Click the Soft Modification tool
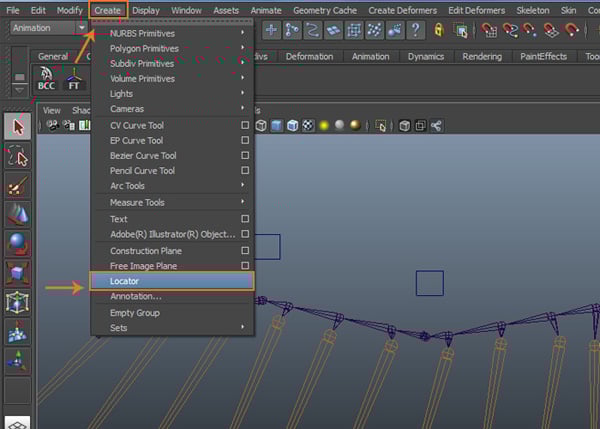This screenshot has width=600, height=429. point(18,332)
